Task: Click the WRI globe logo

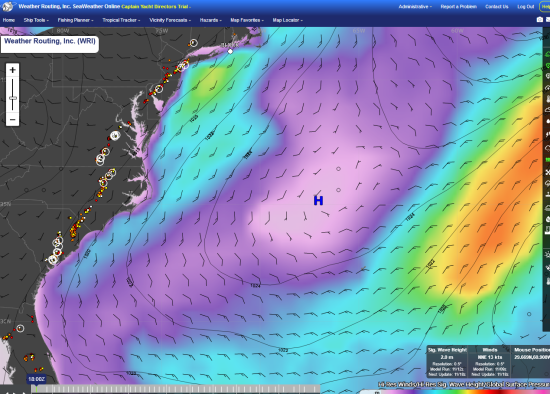Action: coord(8,6)
